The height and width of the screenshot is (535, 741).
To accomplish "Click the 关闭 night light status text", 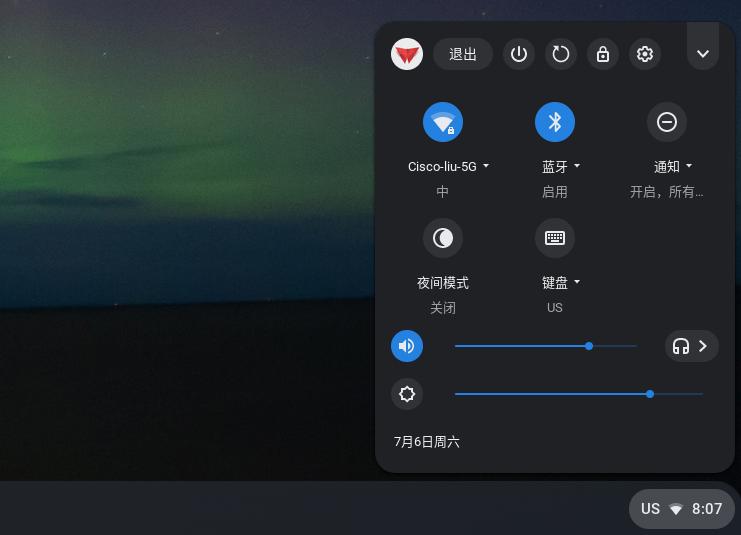I will (x=443, y=308).
